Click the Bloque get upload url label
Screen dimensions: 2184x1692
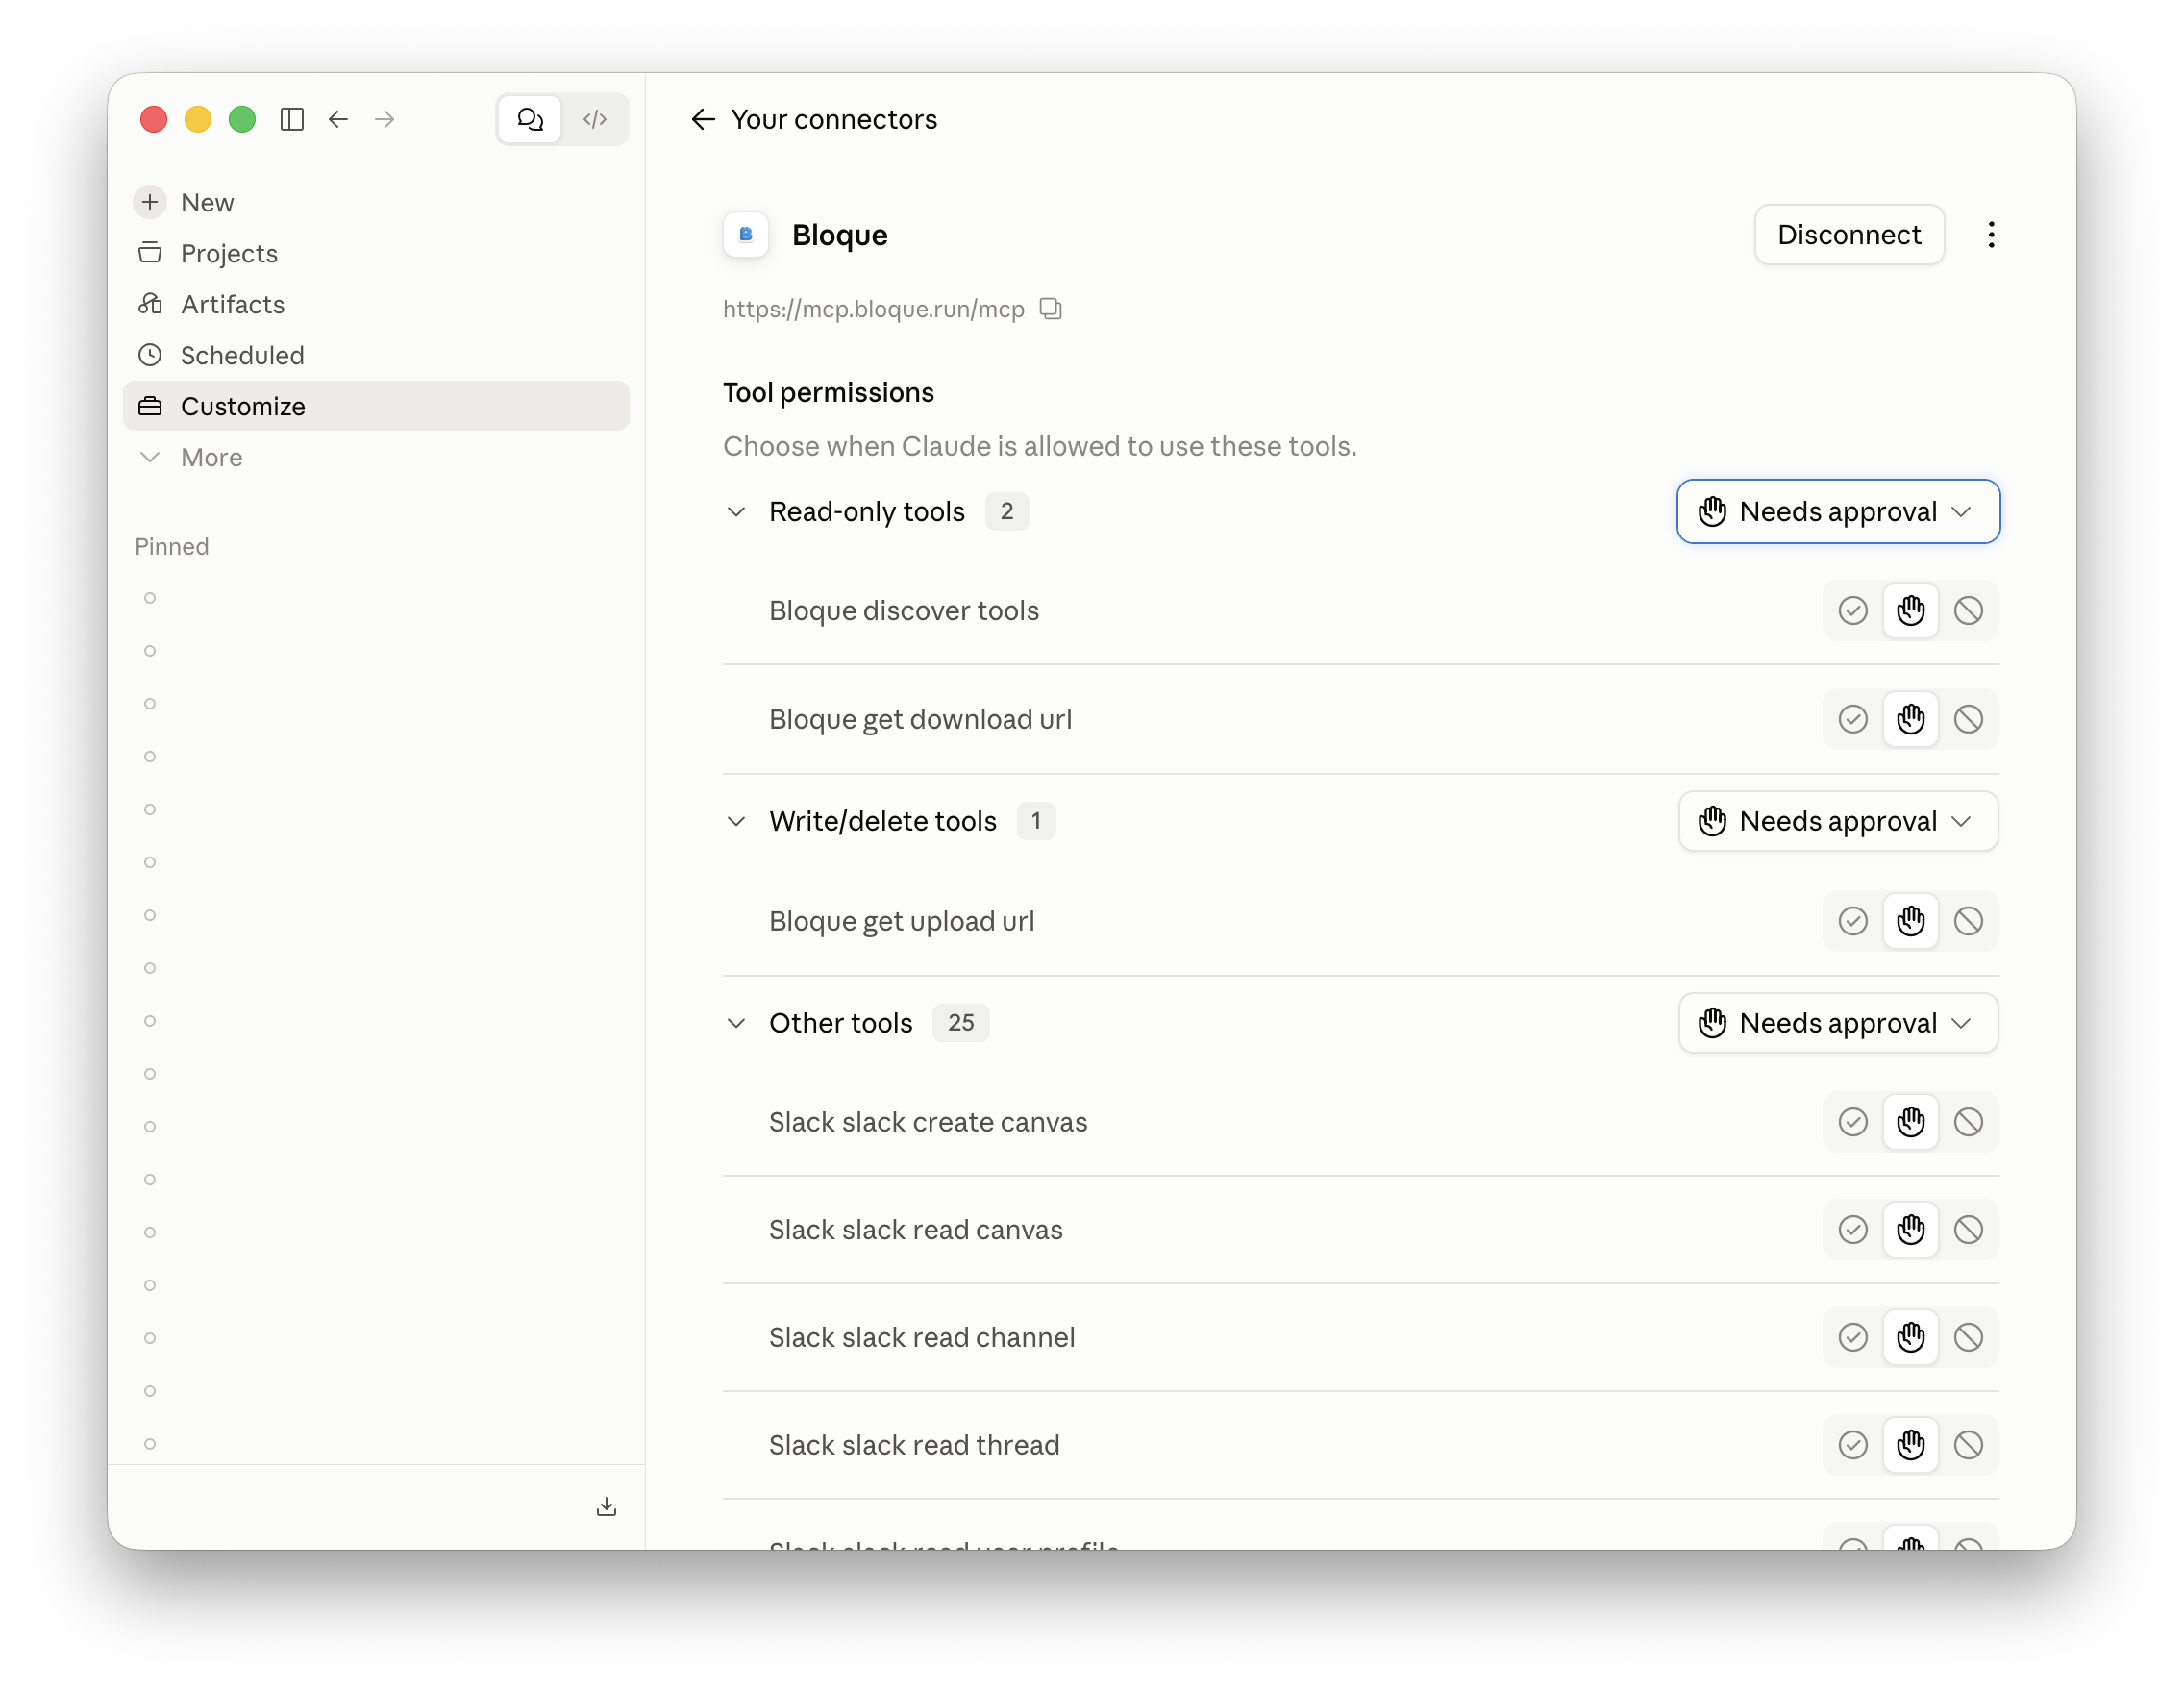(901, 921)
